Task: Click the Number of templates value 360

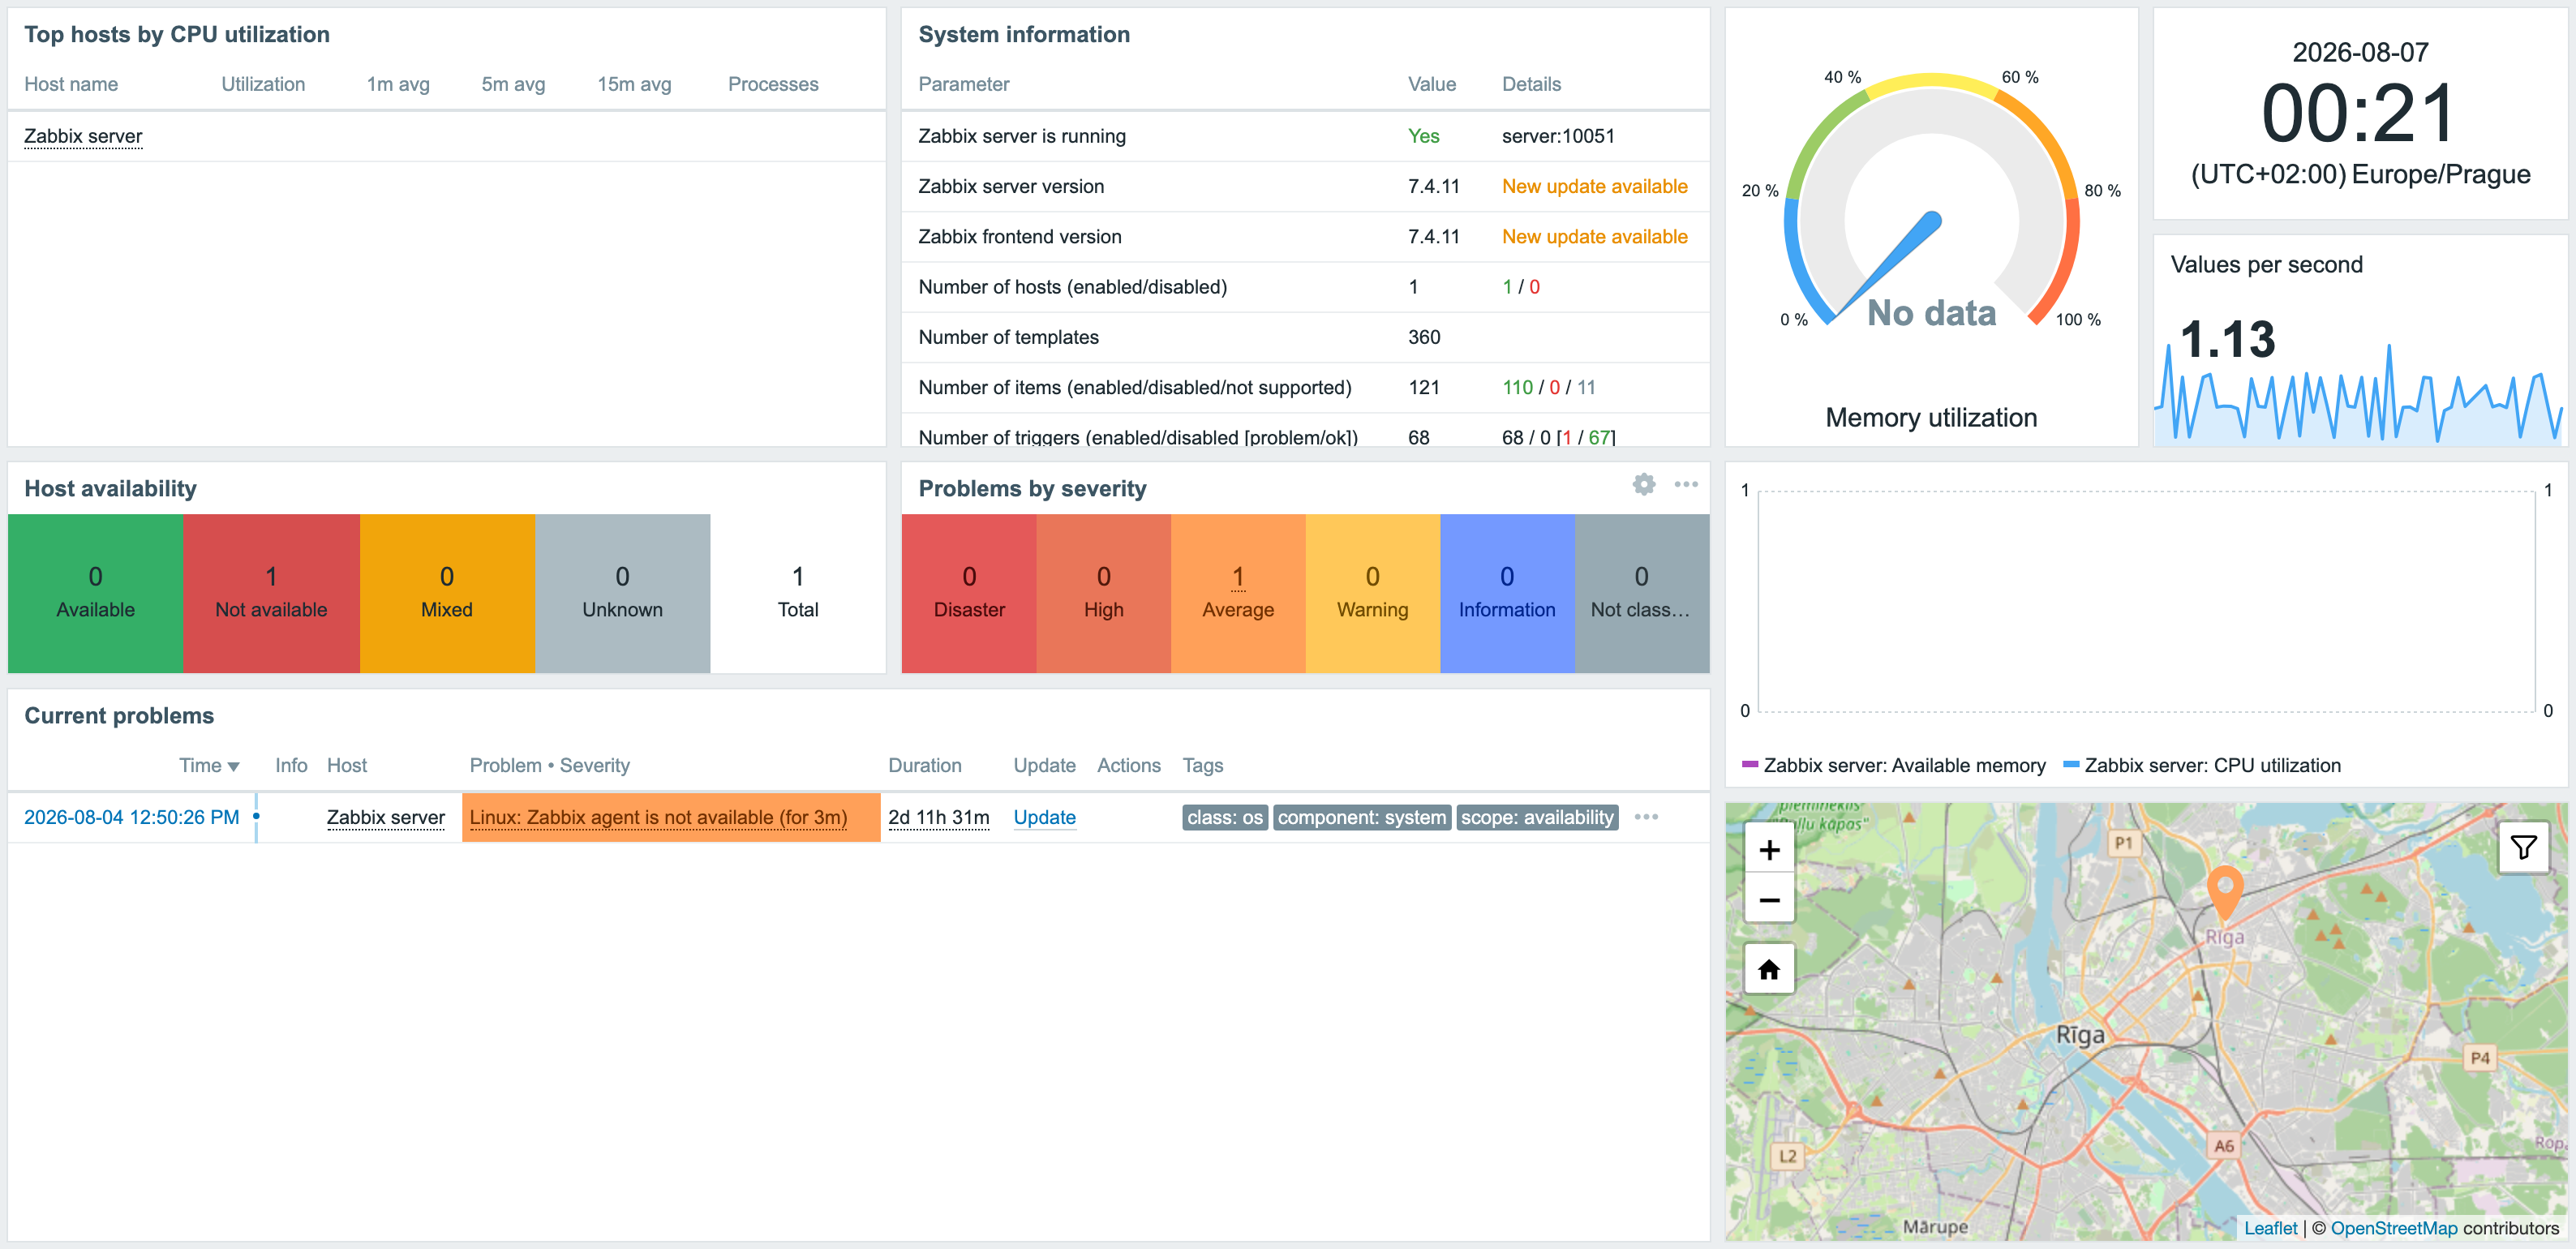Action: pyautogui.click(x=1424, y=338)
